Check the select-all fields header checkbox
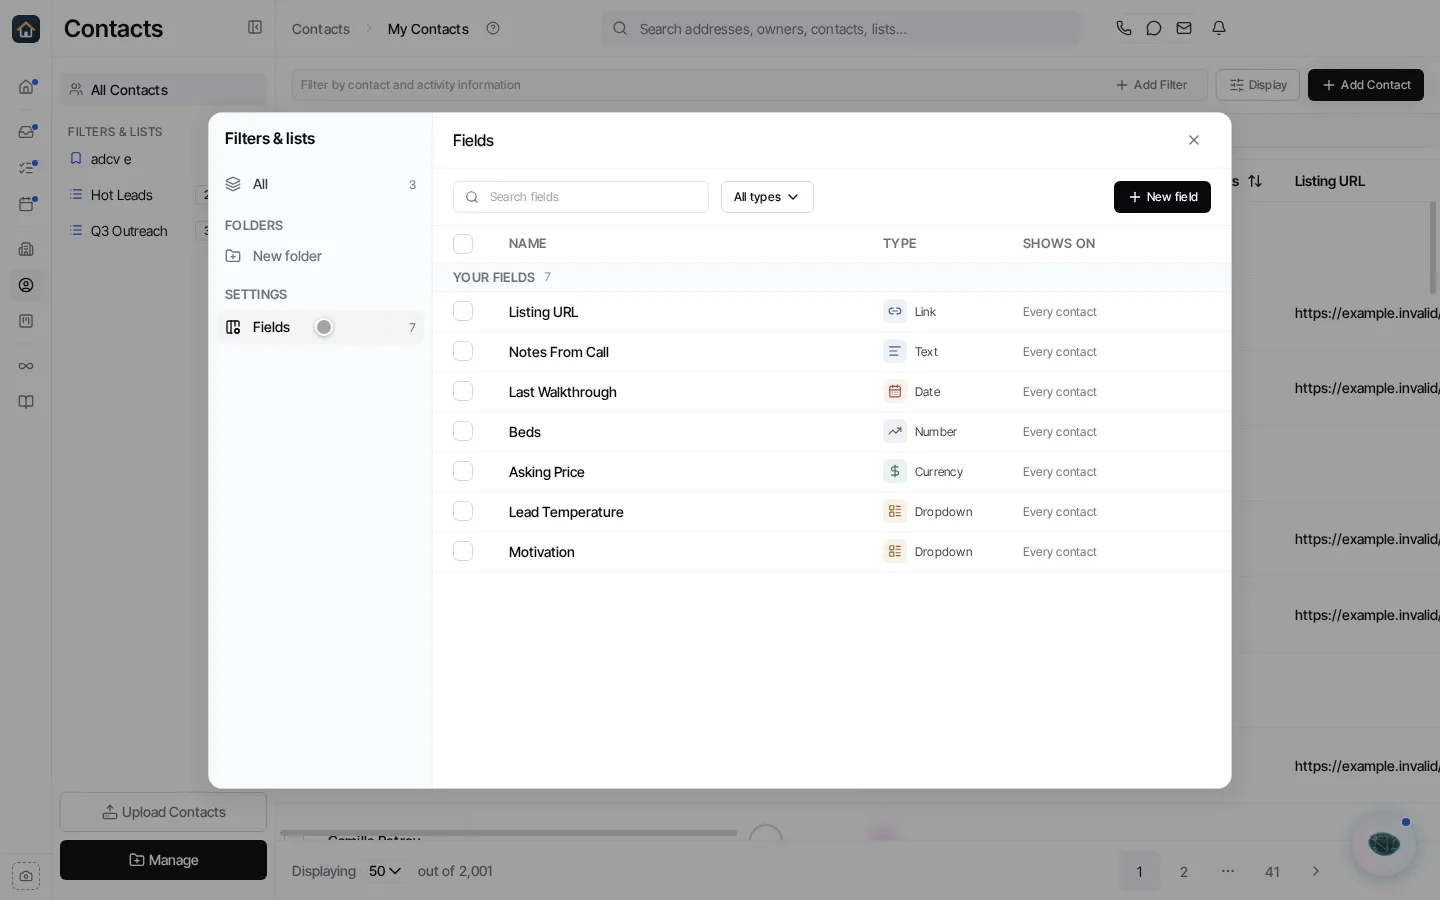This screenshot has width=1440, height=900. (x=463, y=244)
